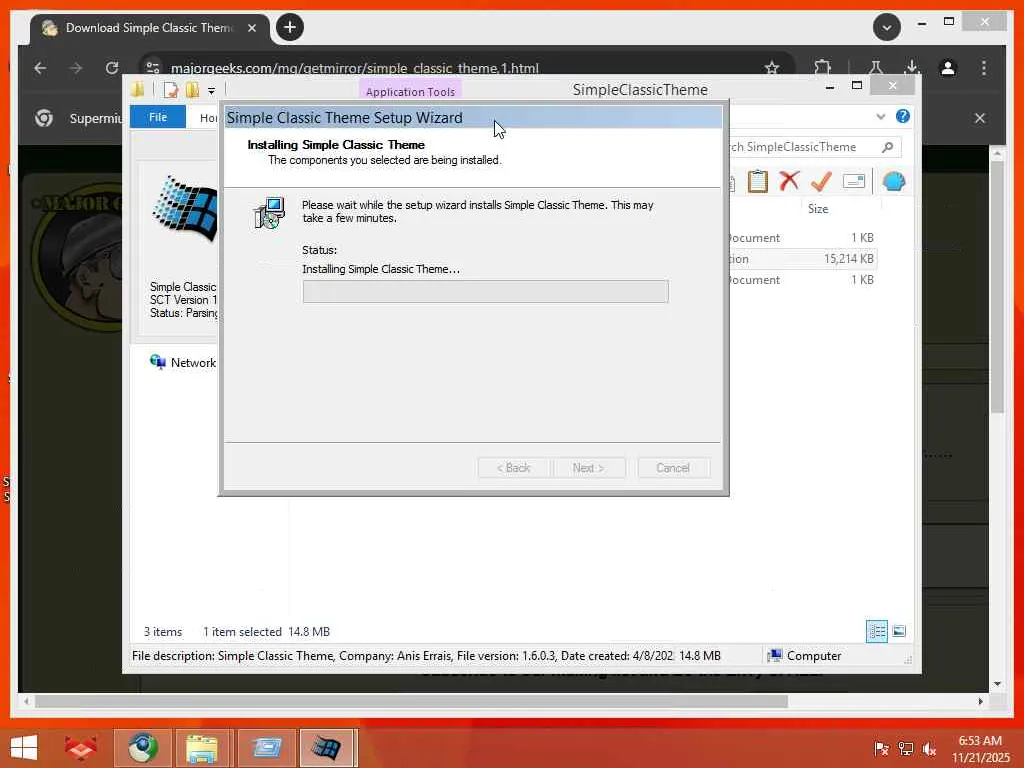Open the Windows Start button
This screenshot has width=1024, height=768.
click(x=24, y=748)
